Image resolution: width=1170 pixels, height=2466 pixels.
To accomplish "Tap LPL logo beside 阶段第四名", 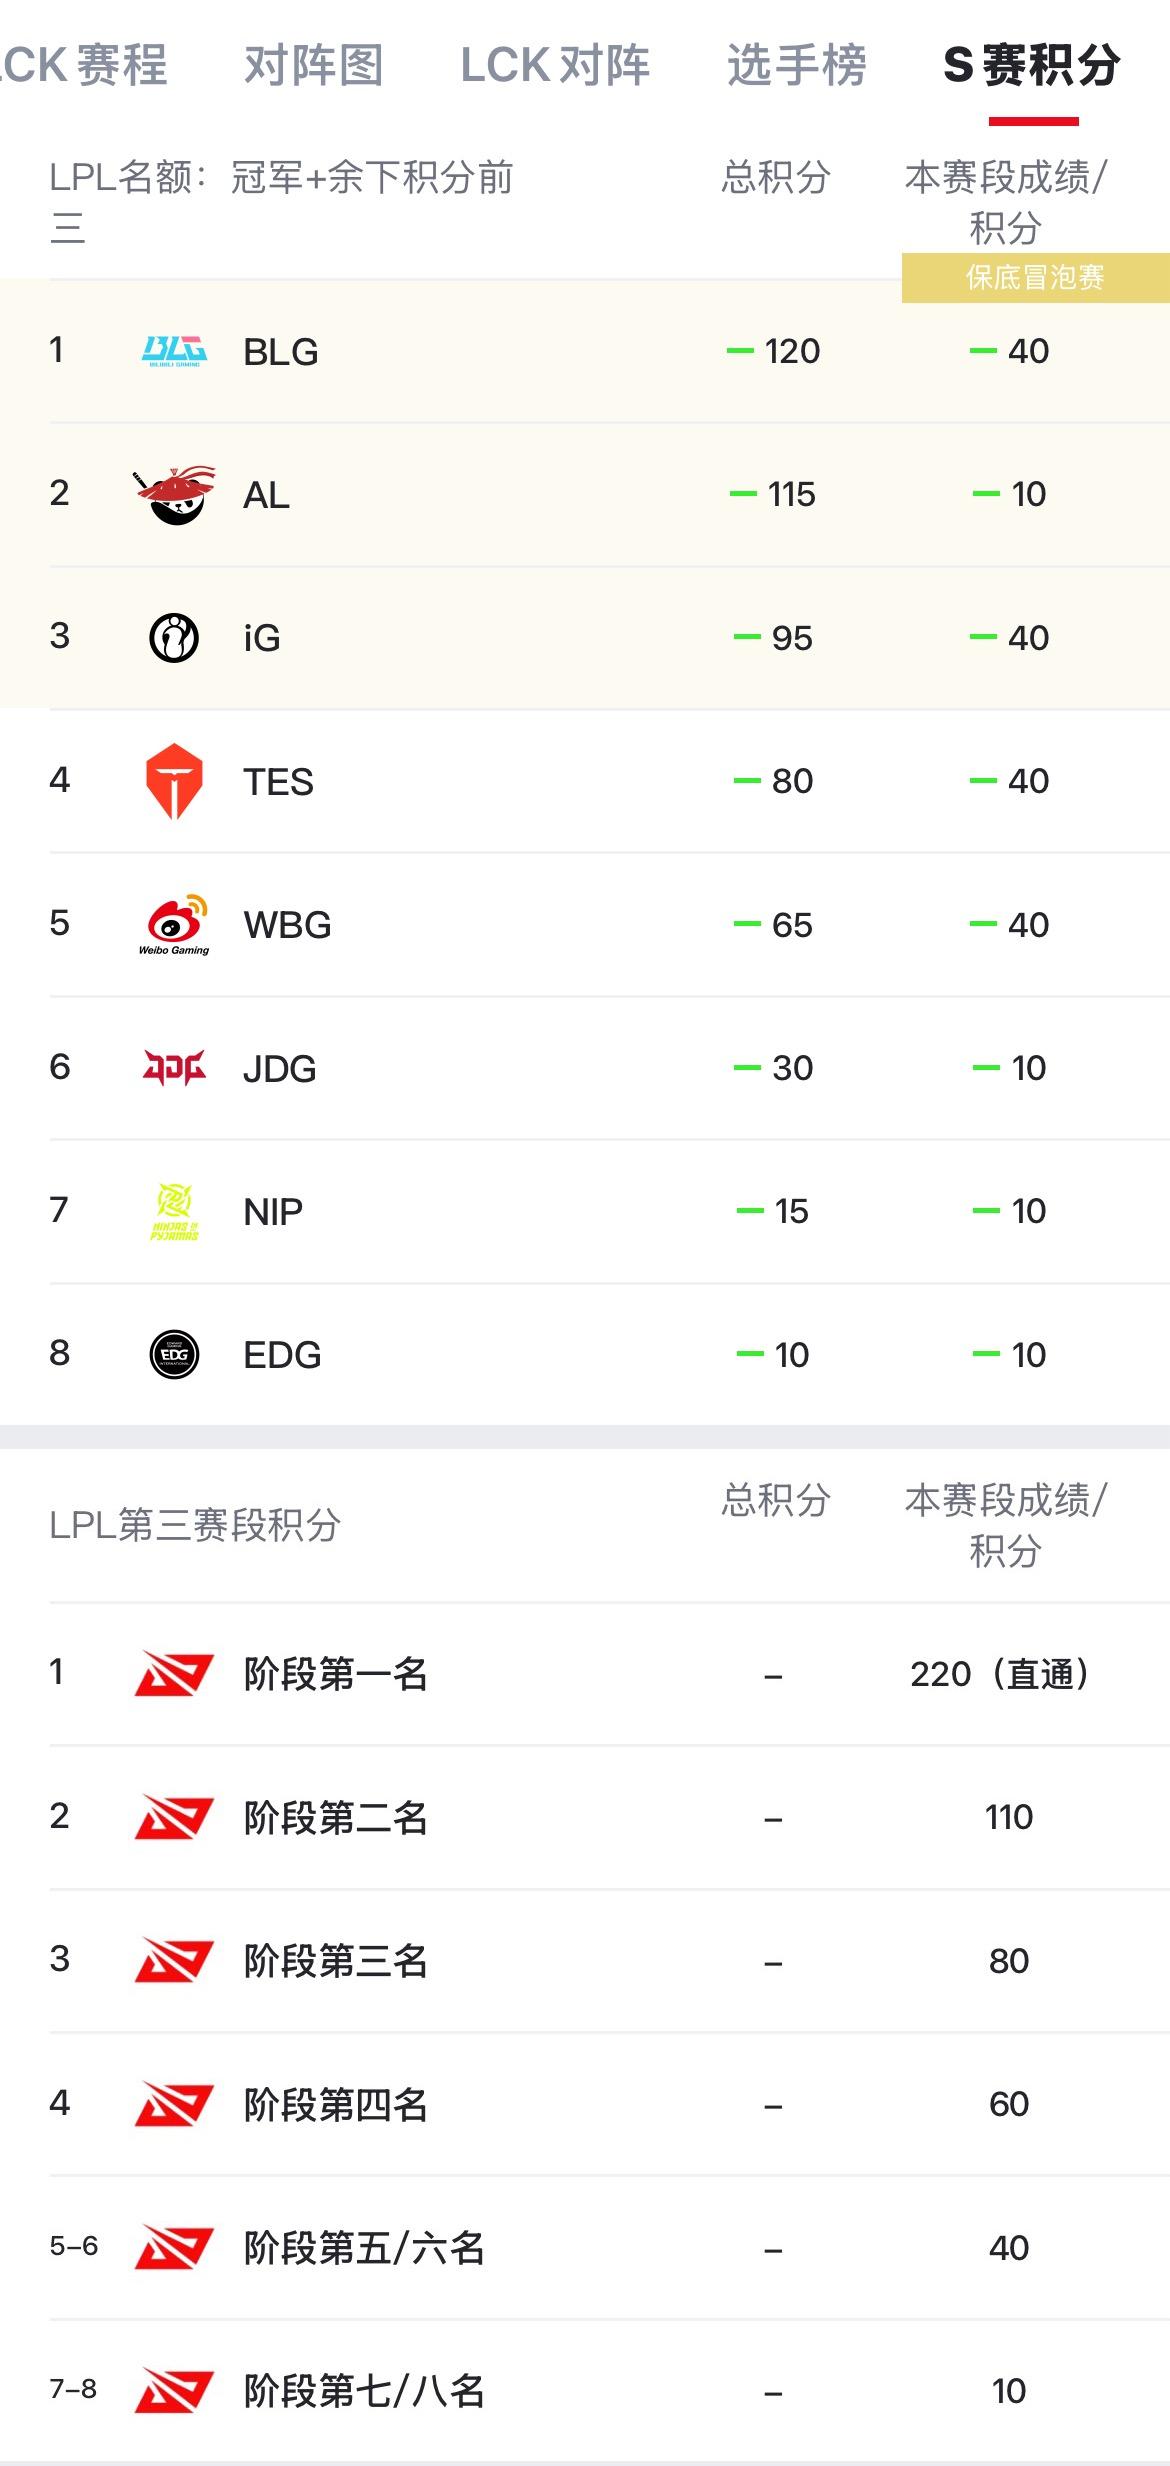I will pos(174,2104).
